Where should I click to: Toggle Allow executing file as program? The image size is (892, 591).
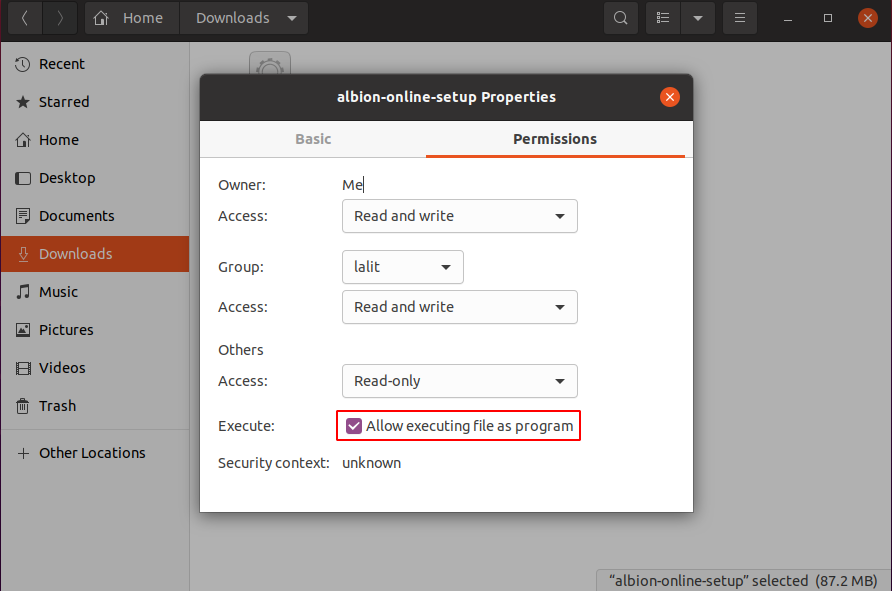tap(353, 425)
